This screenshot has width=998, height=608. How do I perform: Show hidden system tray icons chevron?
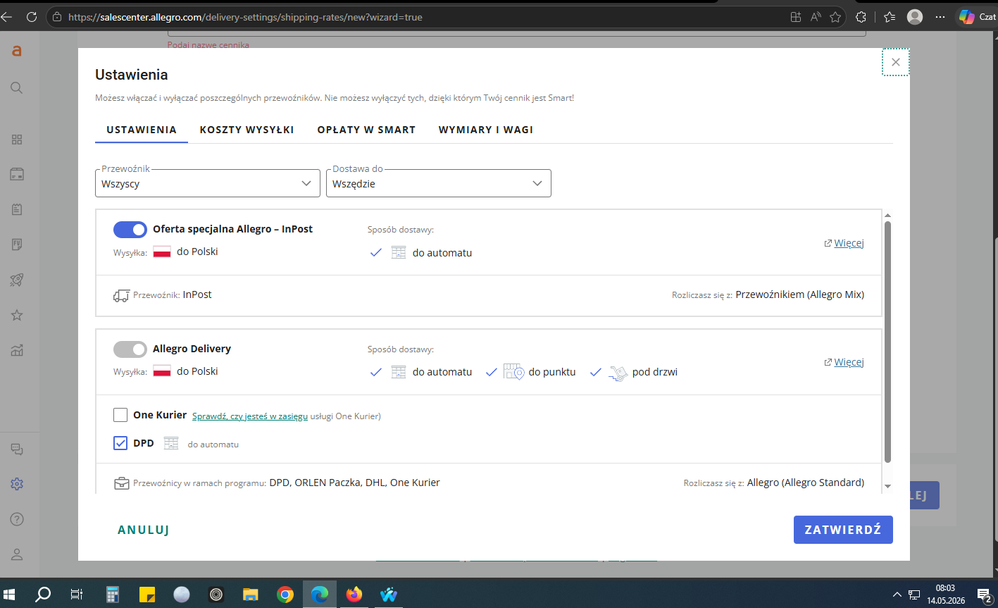pyautogui.click(x=897, y=595)
